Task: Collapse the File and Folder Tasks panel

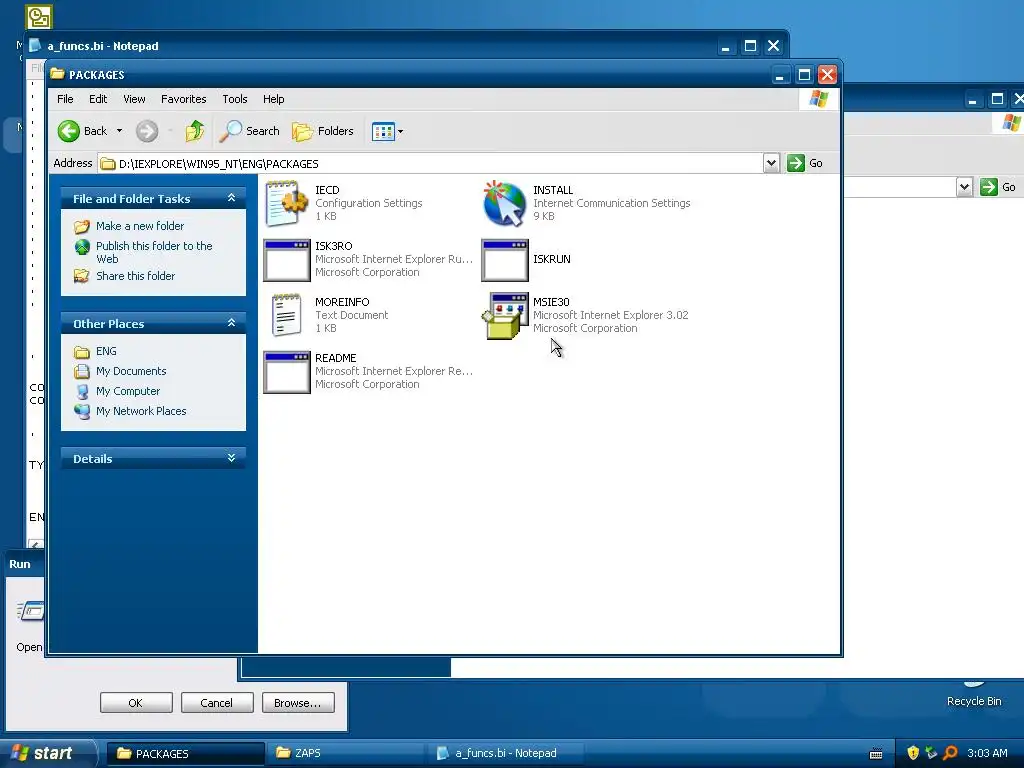Action: coord(231,198)
